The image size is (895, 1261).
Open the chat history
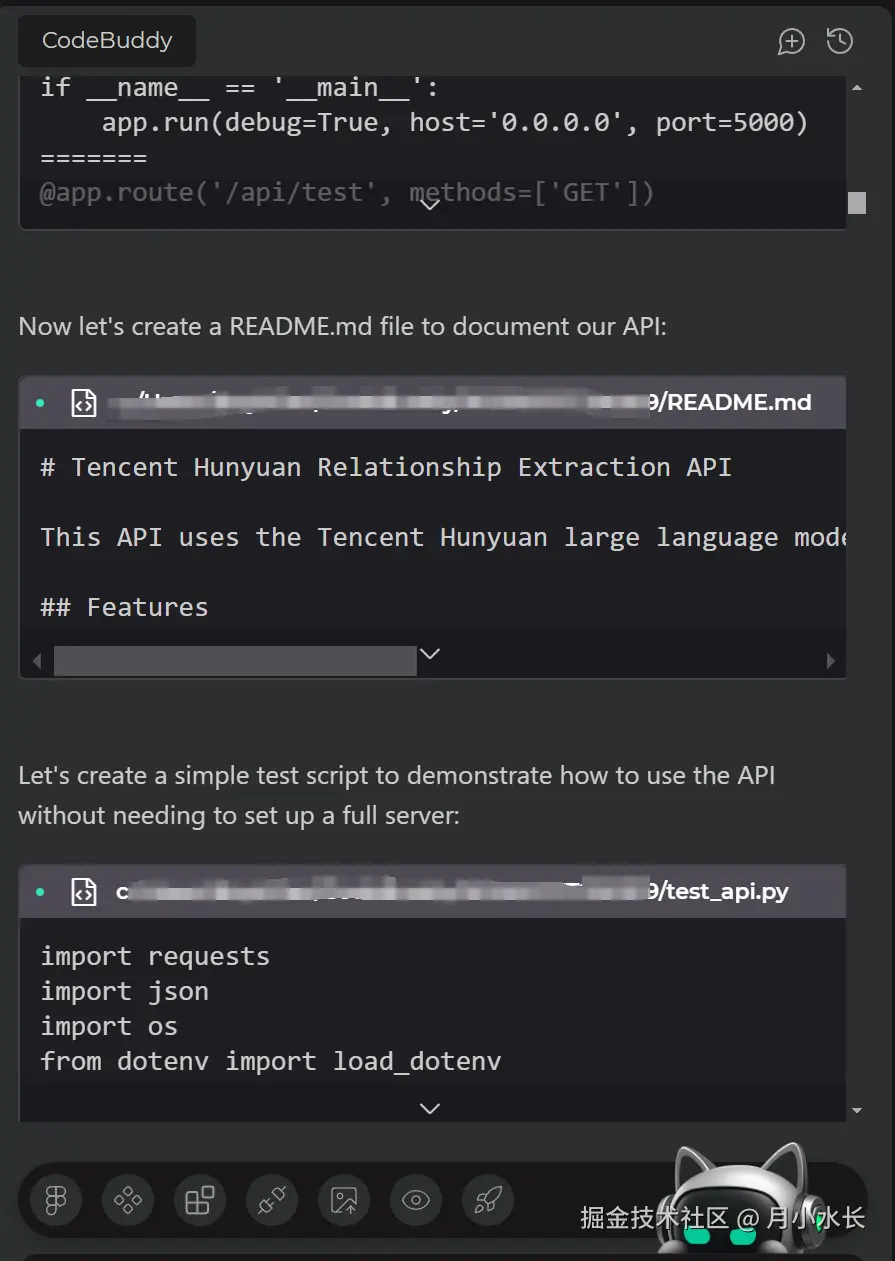pos(840,41)
